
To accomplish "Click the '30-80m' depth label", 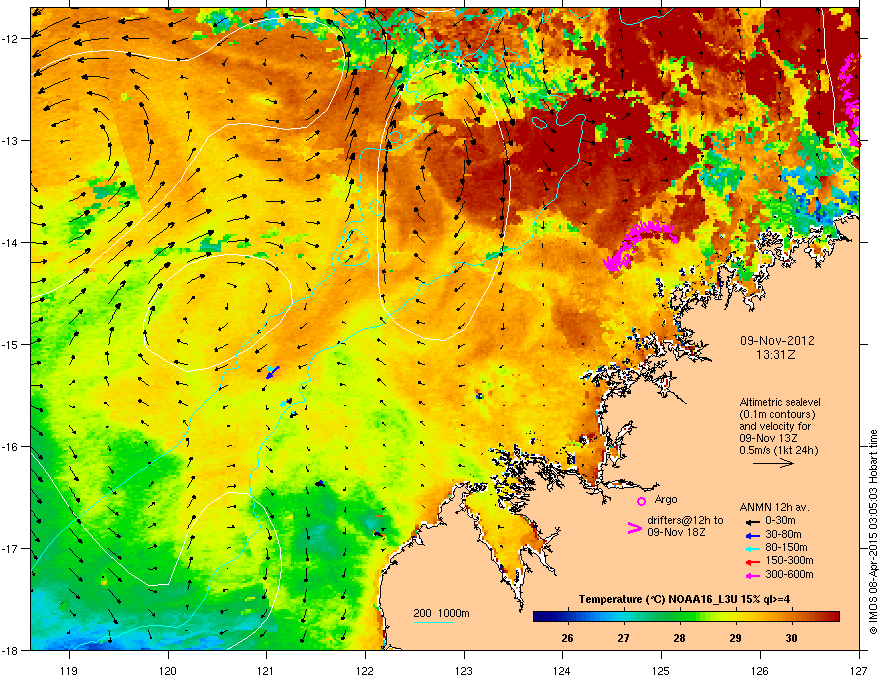I will pyautogui.click(x=783, y=535).
